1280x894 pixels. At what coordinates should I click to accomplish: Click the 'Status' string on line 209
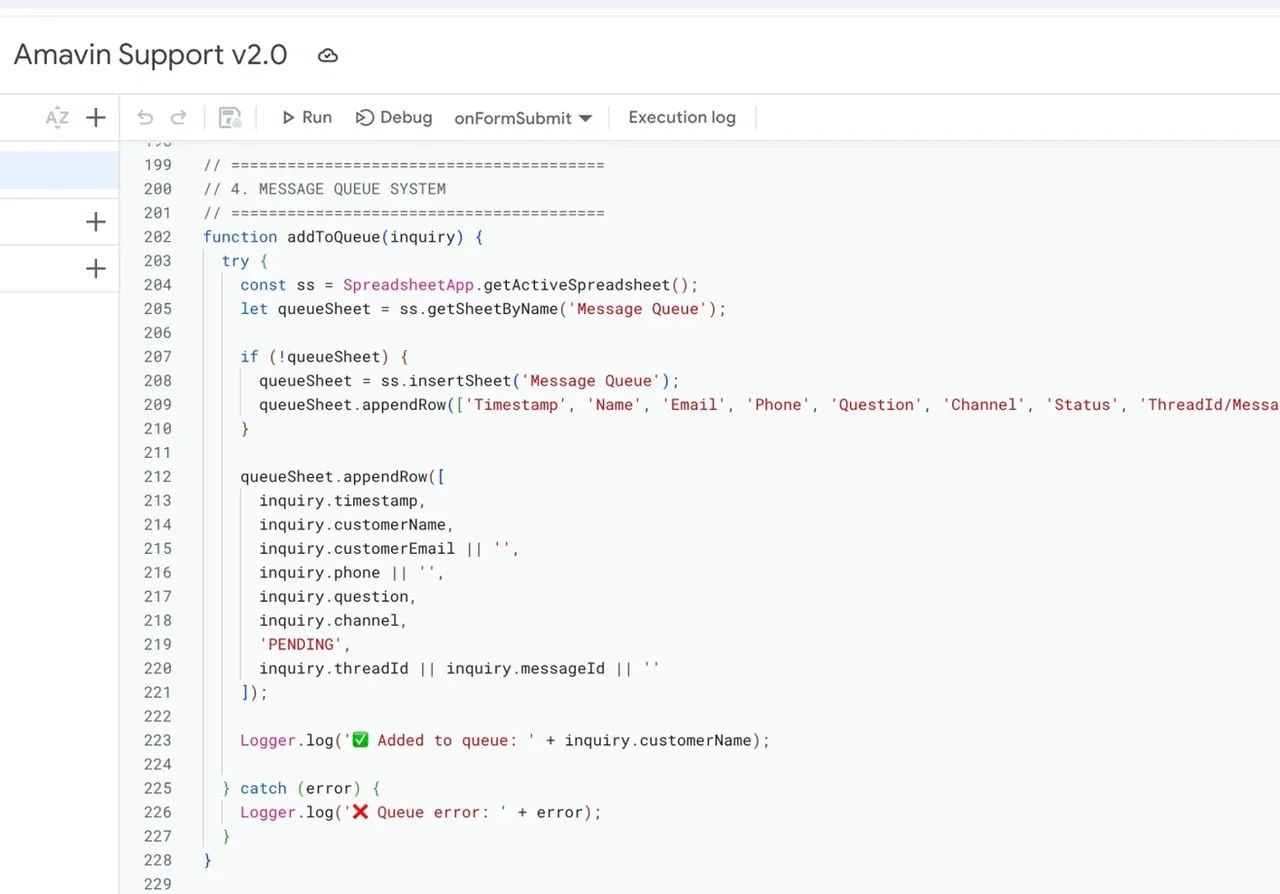pos(1083,405)
